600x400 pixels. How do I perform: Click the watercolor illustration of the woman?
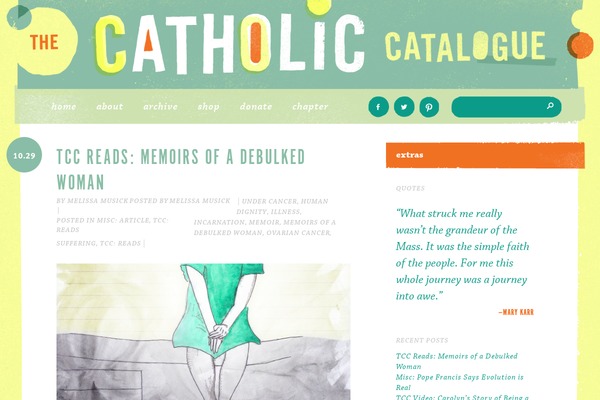point(203,331)
